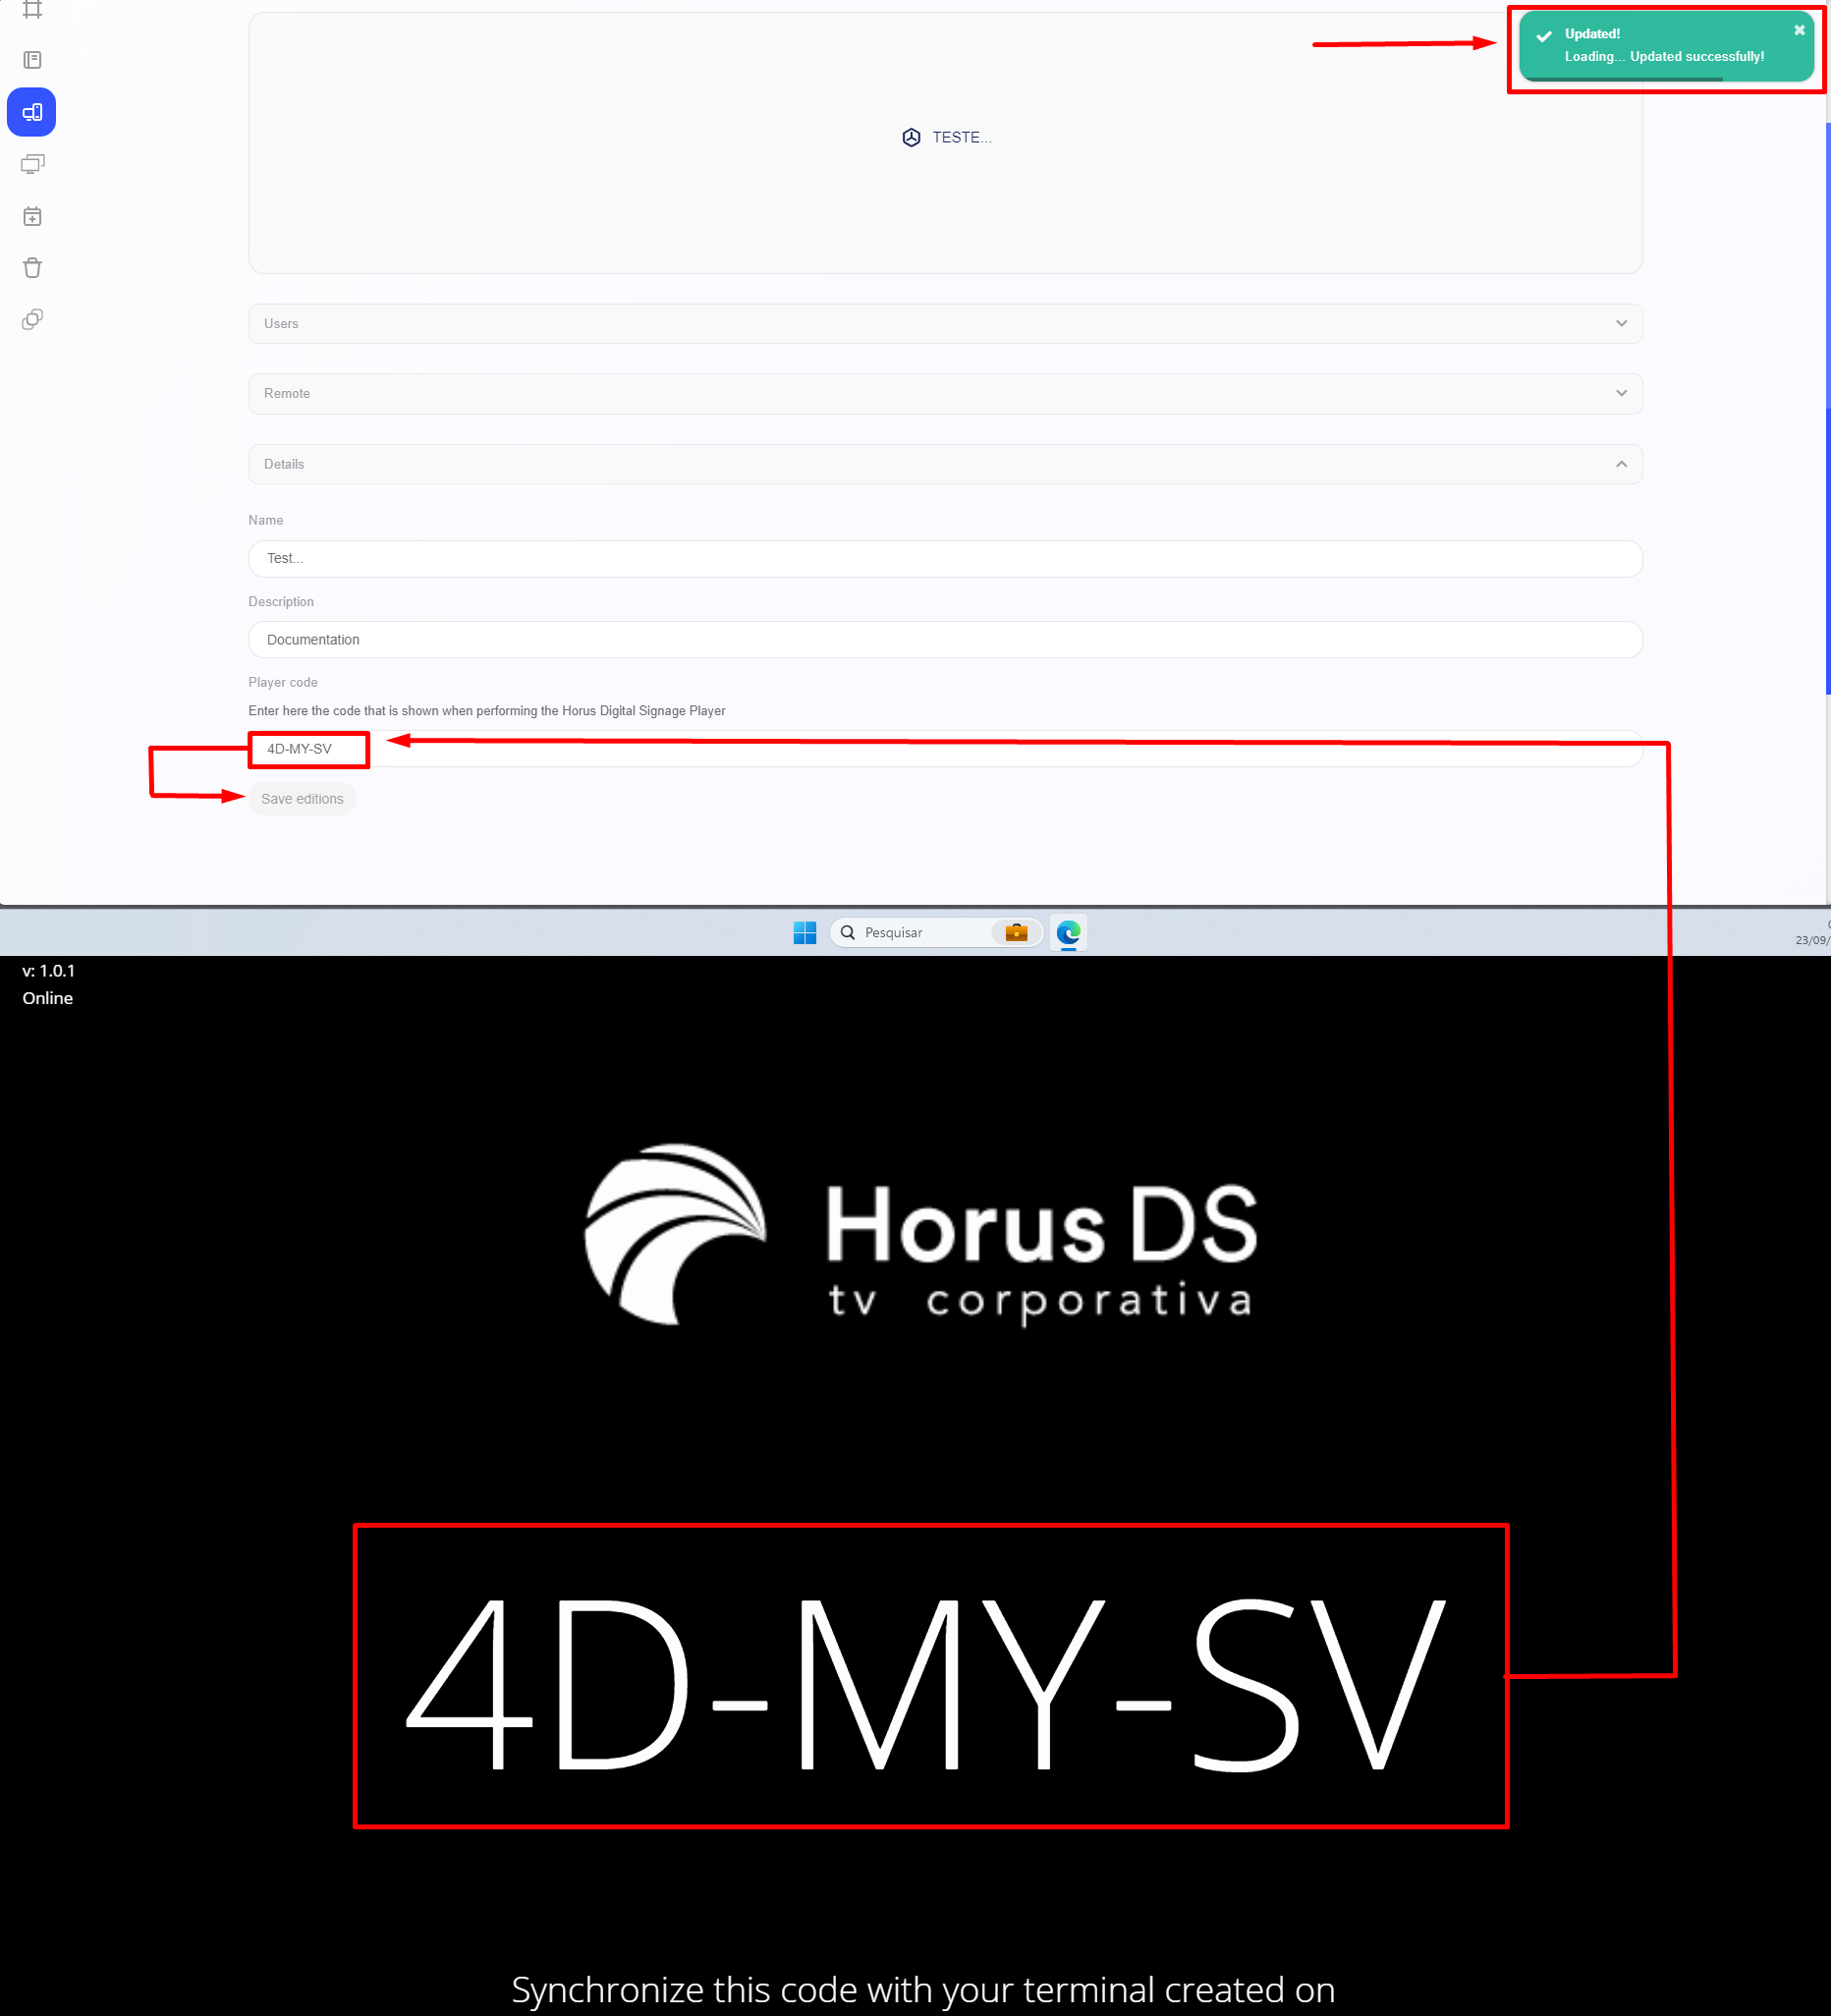Click the Player code field 4D-MY-SV
The image size is (1831, 2016).
click(944, 749)
